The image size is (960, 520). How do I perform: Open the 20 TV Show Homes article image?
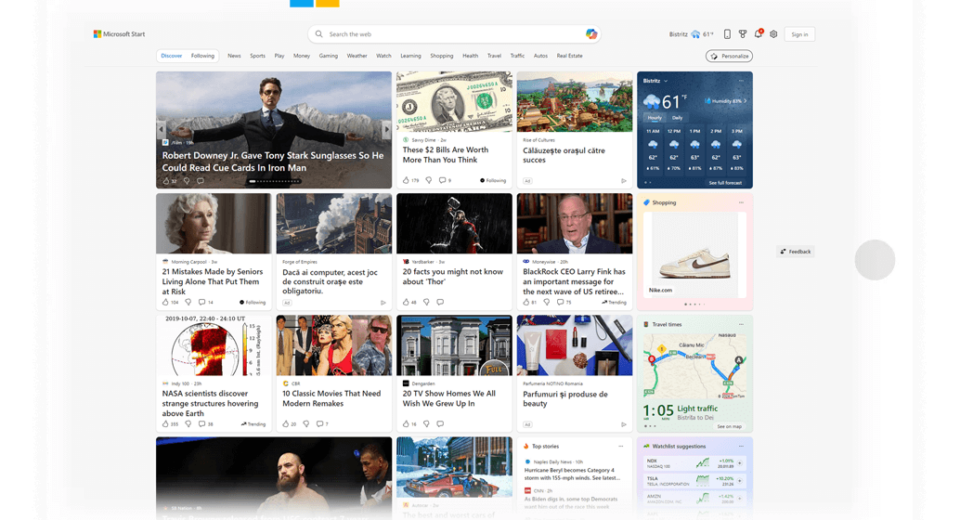pos(454,345)
